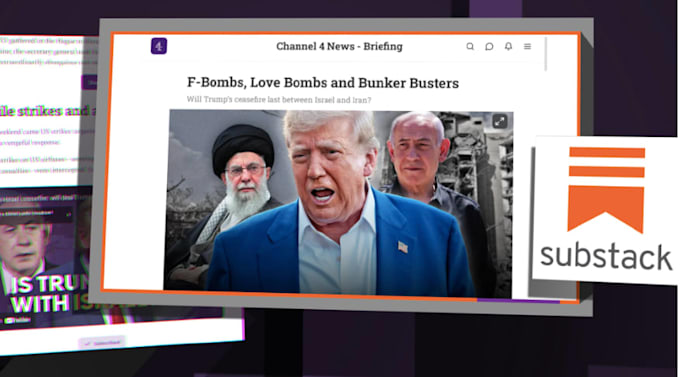
Task: Select the headline 'F-Bombs, Love Bombs and Bunker Busters'
Action: pos(323,82)
